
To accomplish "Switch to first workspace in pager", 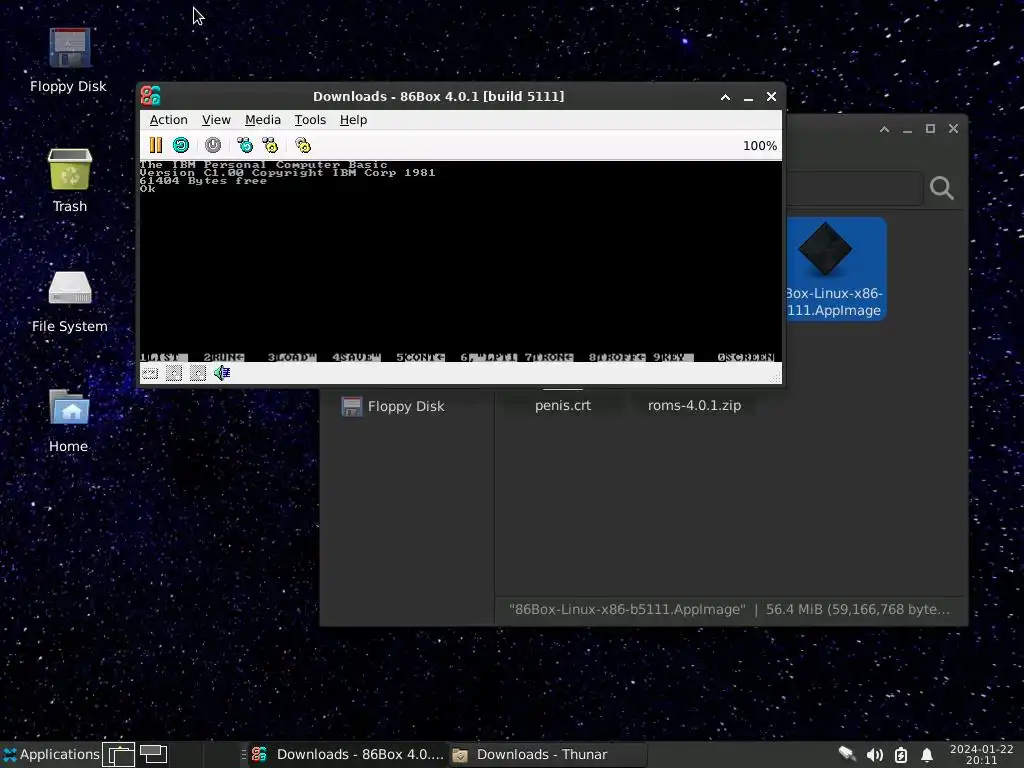I will (119, 754).
